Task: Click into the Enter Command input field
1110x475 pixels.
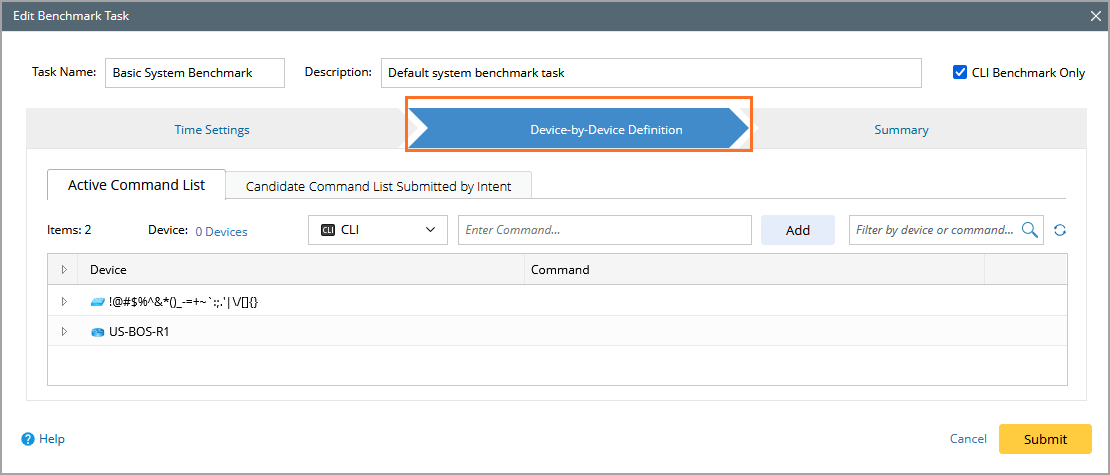Action: tap(604, 230)
